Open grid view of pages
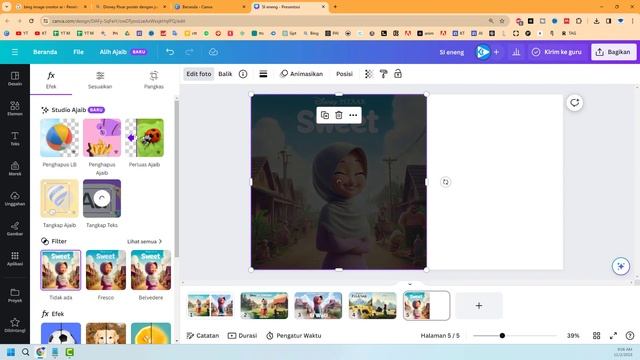The image size is (640, 360). [596, 336]
